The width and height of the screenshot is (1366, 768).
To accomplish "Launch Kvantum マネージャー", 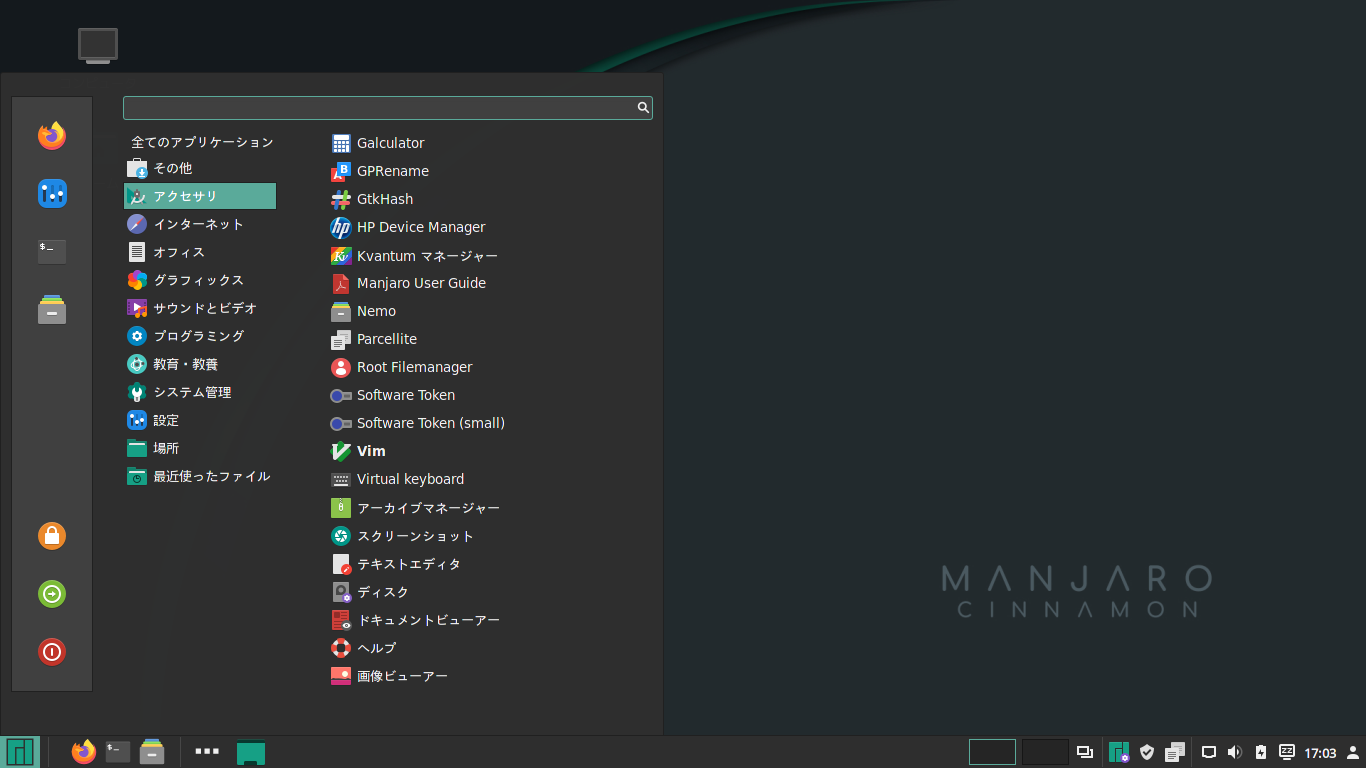I will [414, 255].
